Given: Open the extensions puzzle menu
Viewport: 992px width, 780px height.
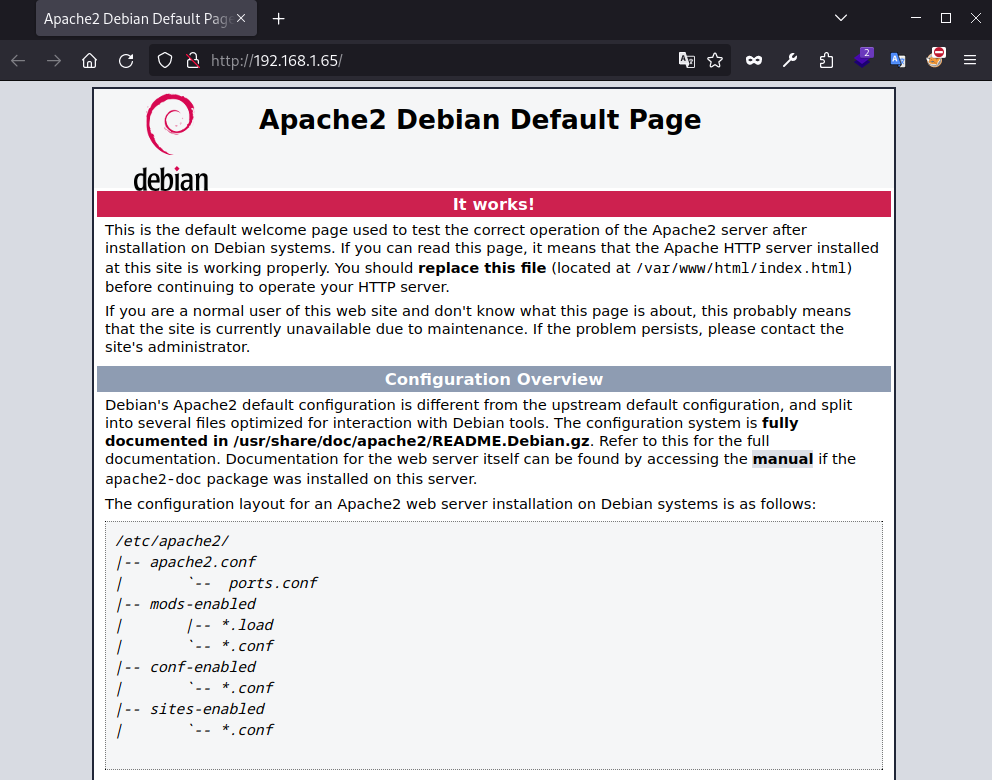Looking at the screenshot, I should [826, 61].
